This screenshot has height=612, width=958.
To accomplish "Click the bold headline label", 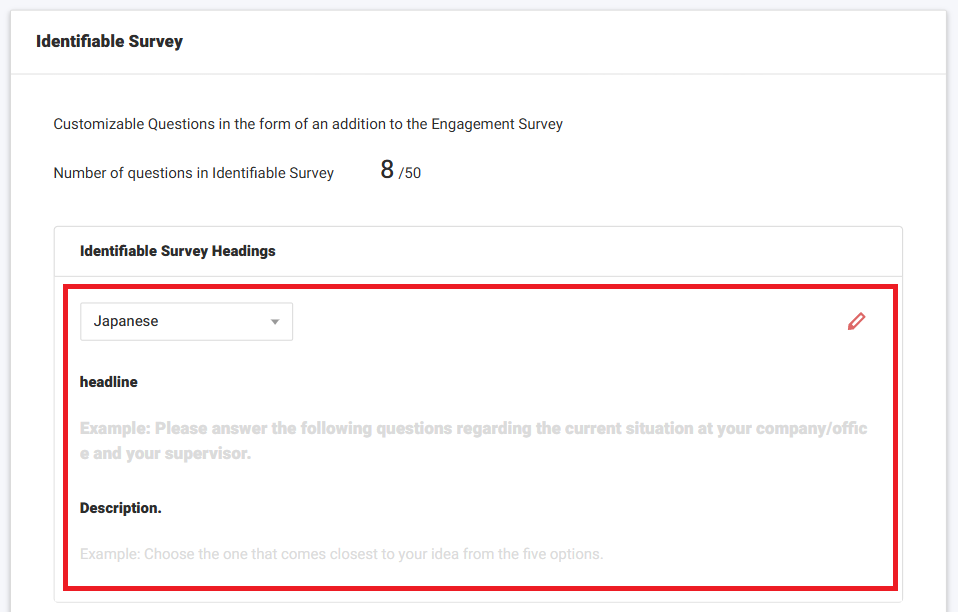I will [109, 382].
